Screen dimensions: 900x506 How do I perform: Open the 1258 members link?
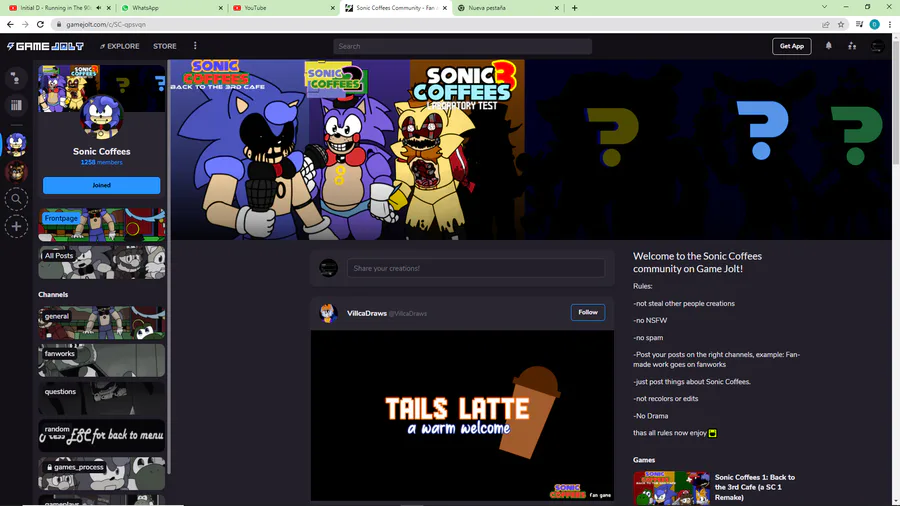point(102,162)
